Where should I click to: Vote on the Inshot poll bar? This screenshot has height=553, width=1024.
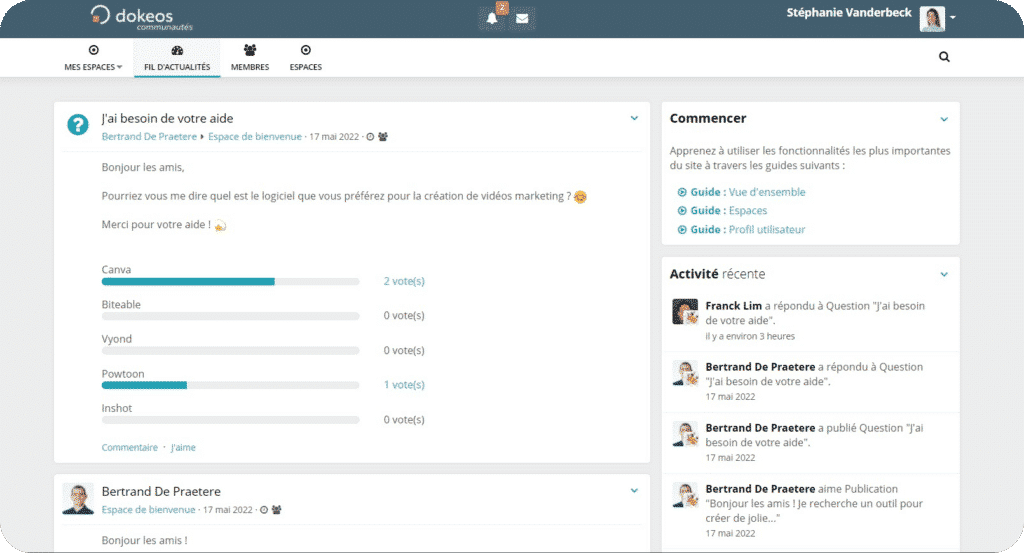[231, 420]
